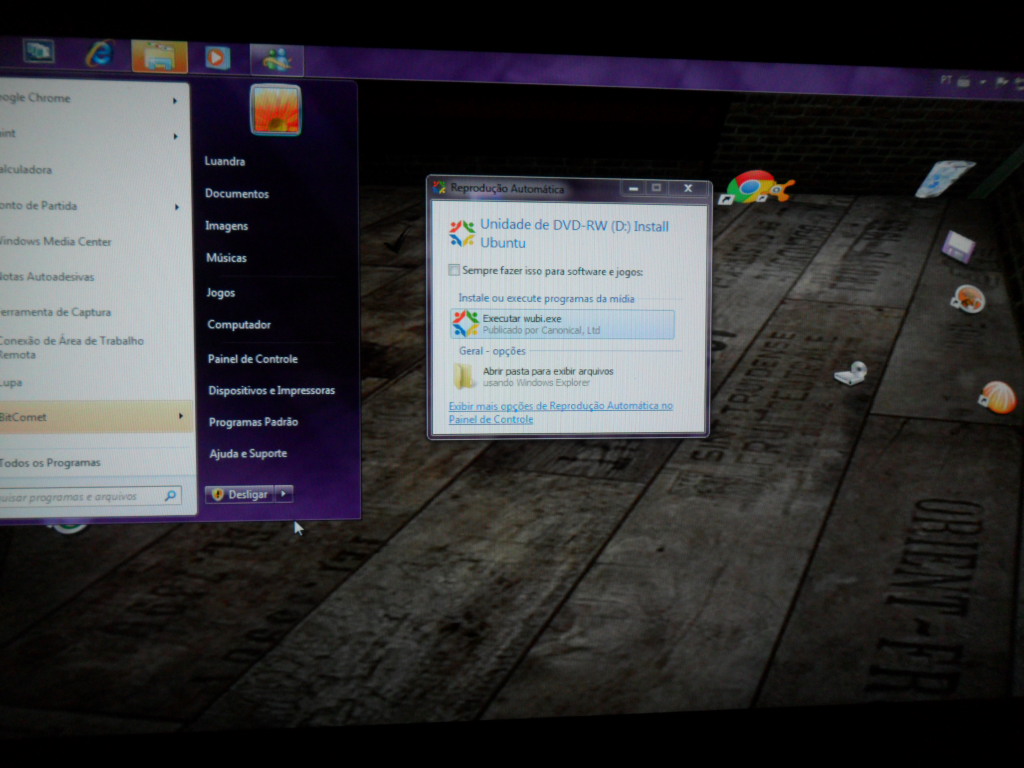
Task: Open Documentos from Start menu
Action: [x=237, y=193]
